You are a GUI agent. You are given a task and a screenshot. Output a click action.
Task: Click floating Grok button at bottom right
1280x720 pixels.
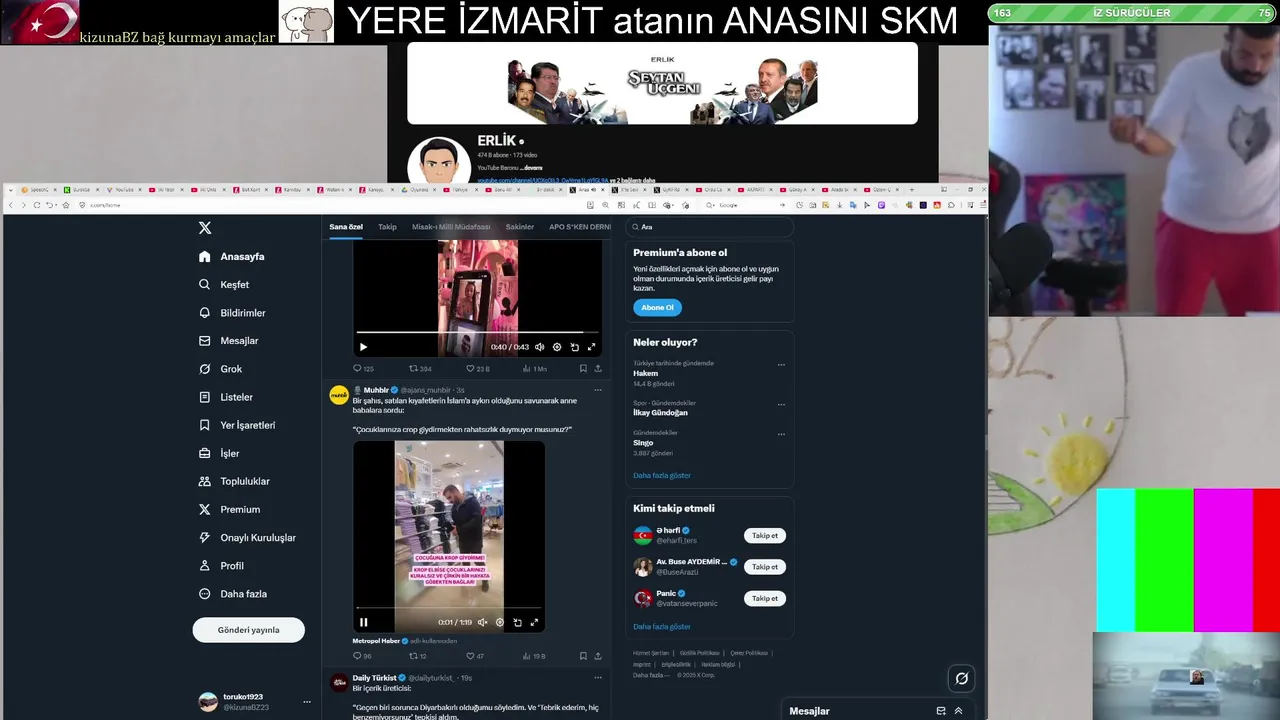(961, 678)
